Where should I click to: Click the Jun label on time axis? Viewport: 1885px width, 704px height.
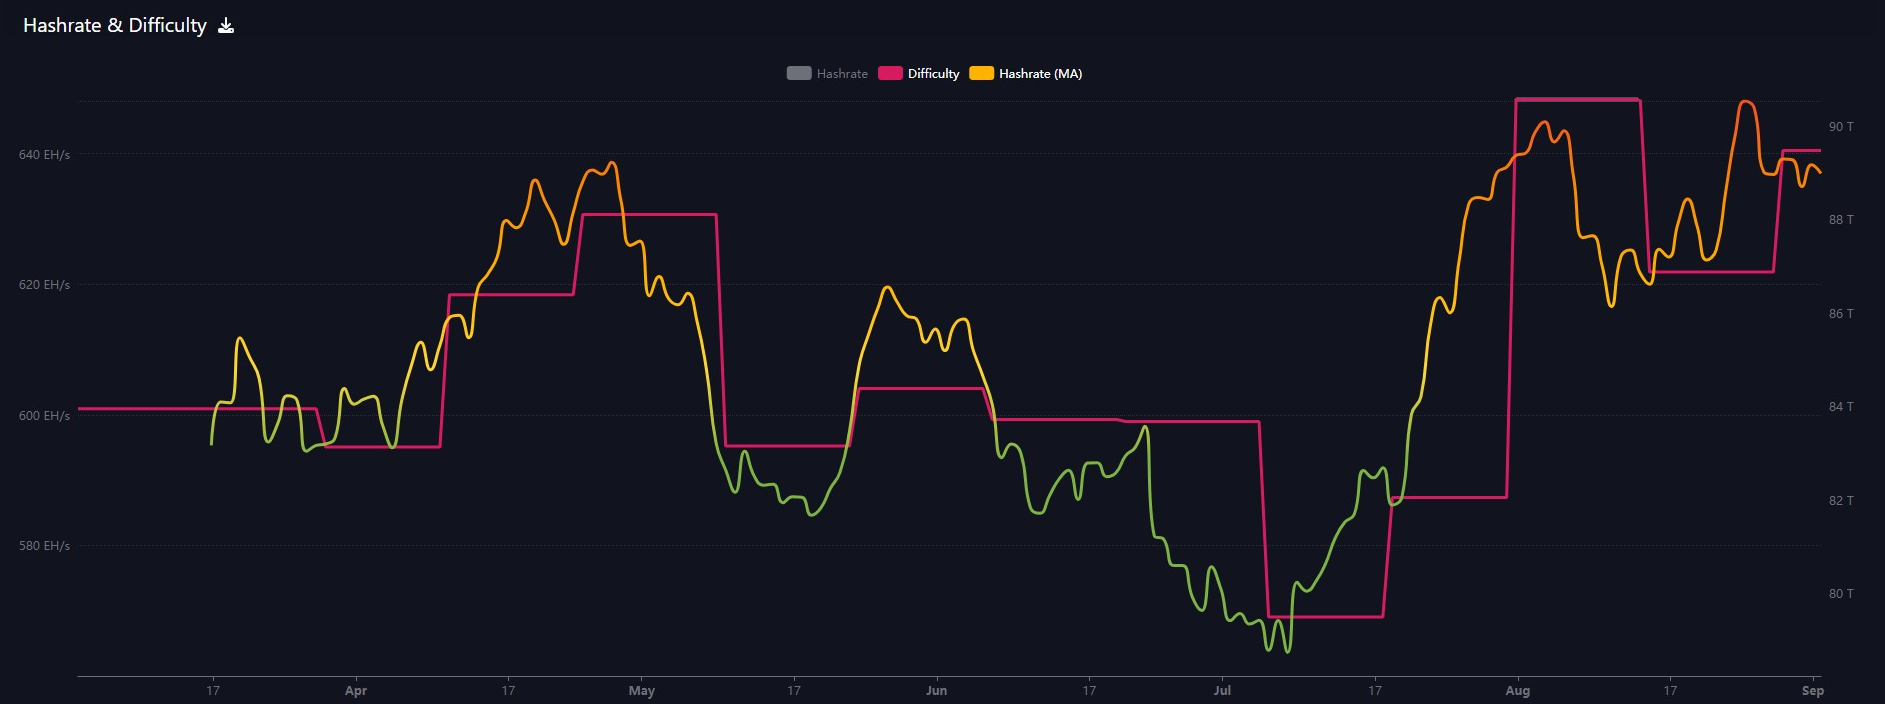pyautogui.click(x=937, y=691)
